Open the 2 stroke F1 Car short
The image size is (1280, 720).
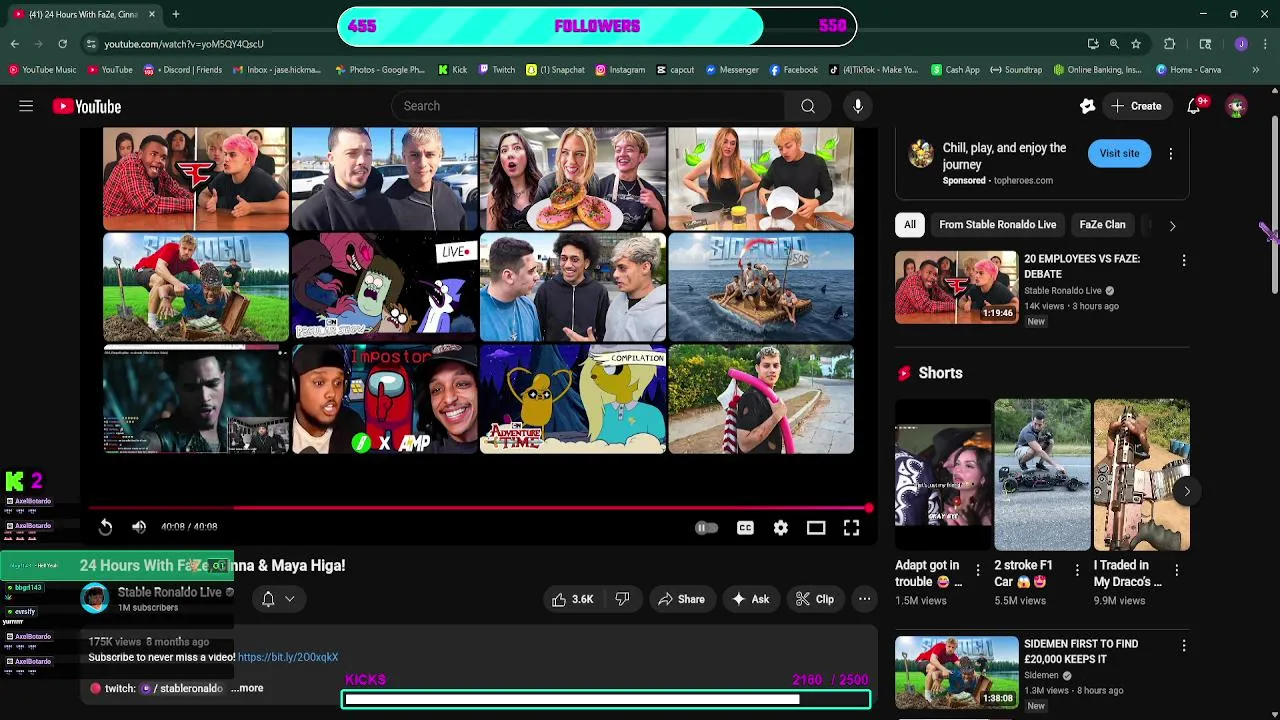[x=1042, y=475]
